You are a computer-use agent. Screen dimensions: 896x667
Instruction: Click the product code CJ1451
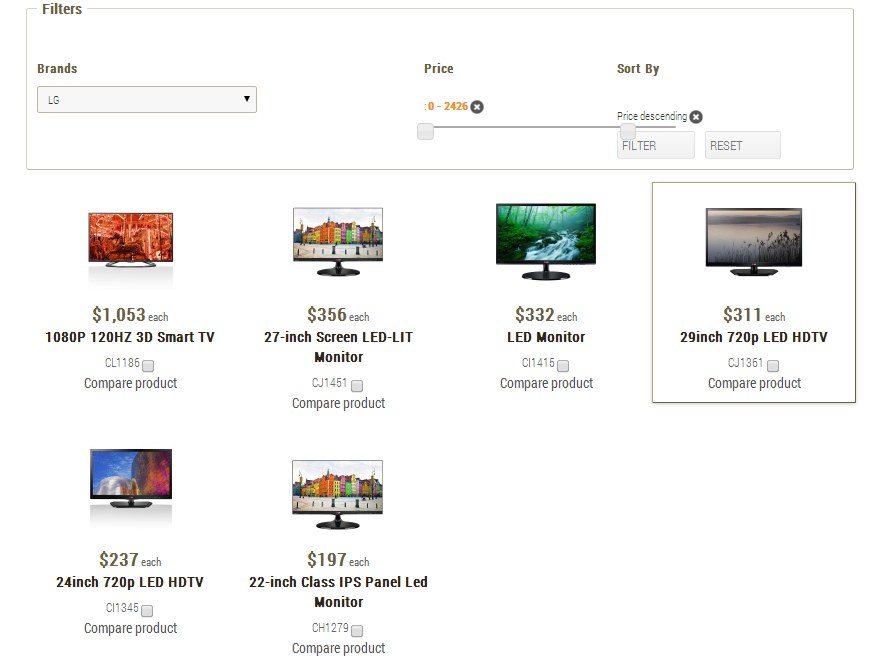pyautogui.click(x=330, y=383)
